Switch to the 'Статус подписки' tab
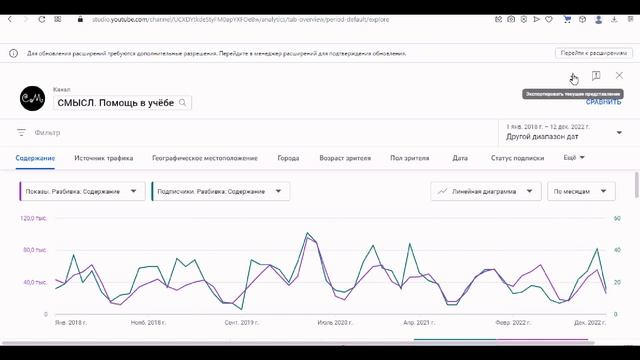The width and height of the screenshot is (640, 360). point(517,158)
